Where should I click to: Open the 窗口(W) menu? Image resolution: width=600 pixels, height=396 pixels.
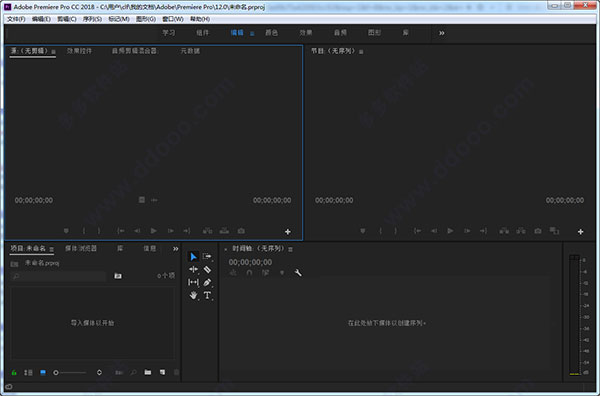tap(173, 19)
